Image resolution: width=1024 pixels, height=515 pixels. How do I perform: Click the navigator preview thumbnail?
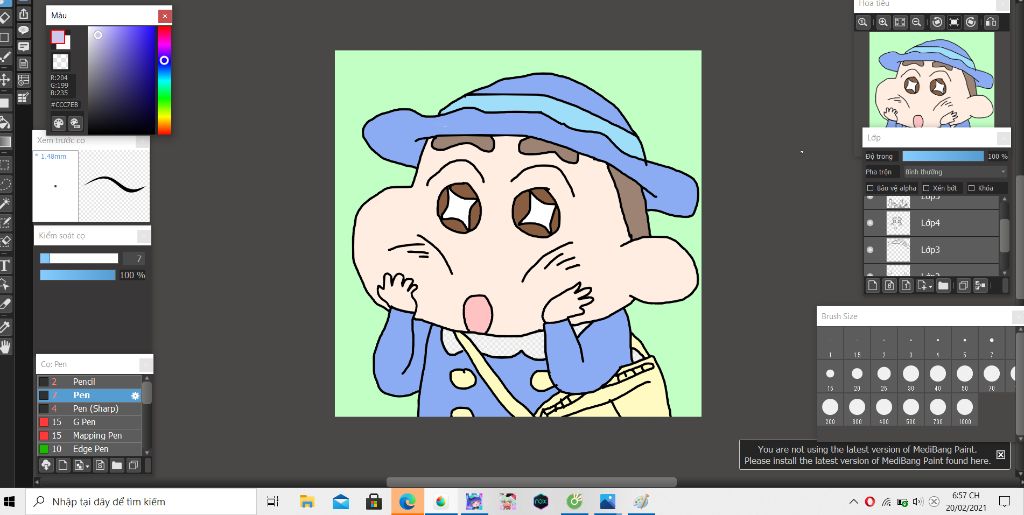[934, 80]
